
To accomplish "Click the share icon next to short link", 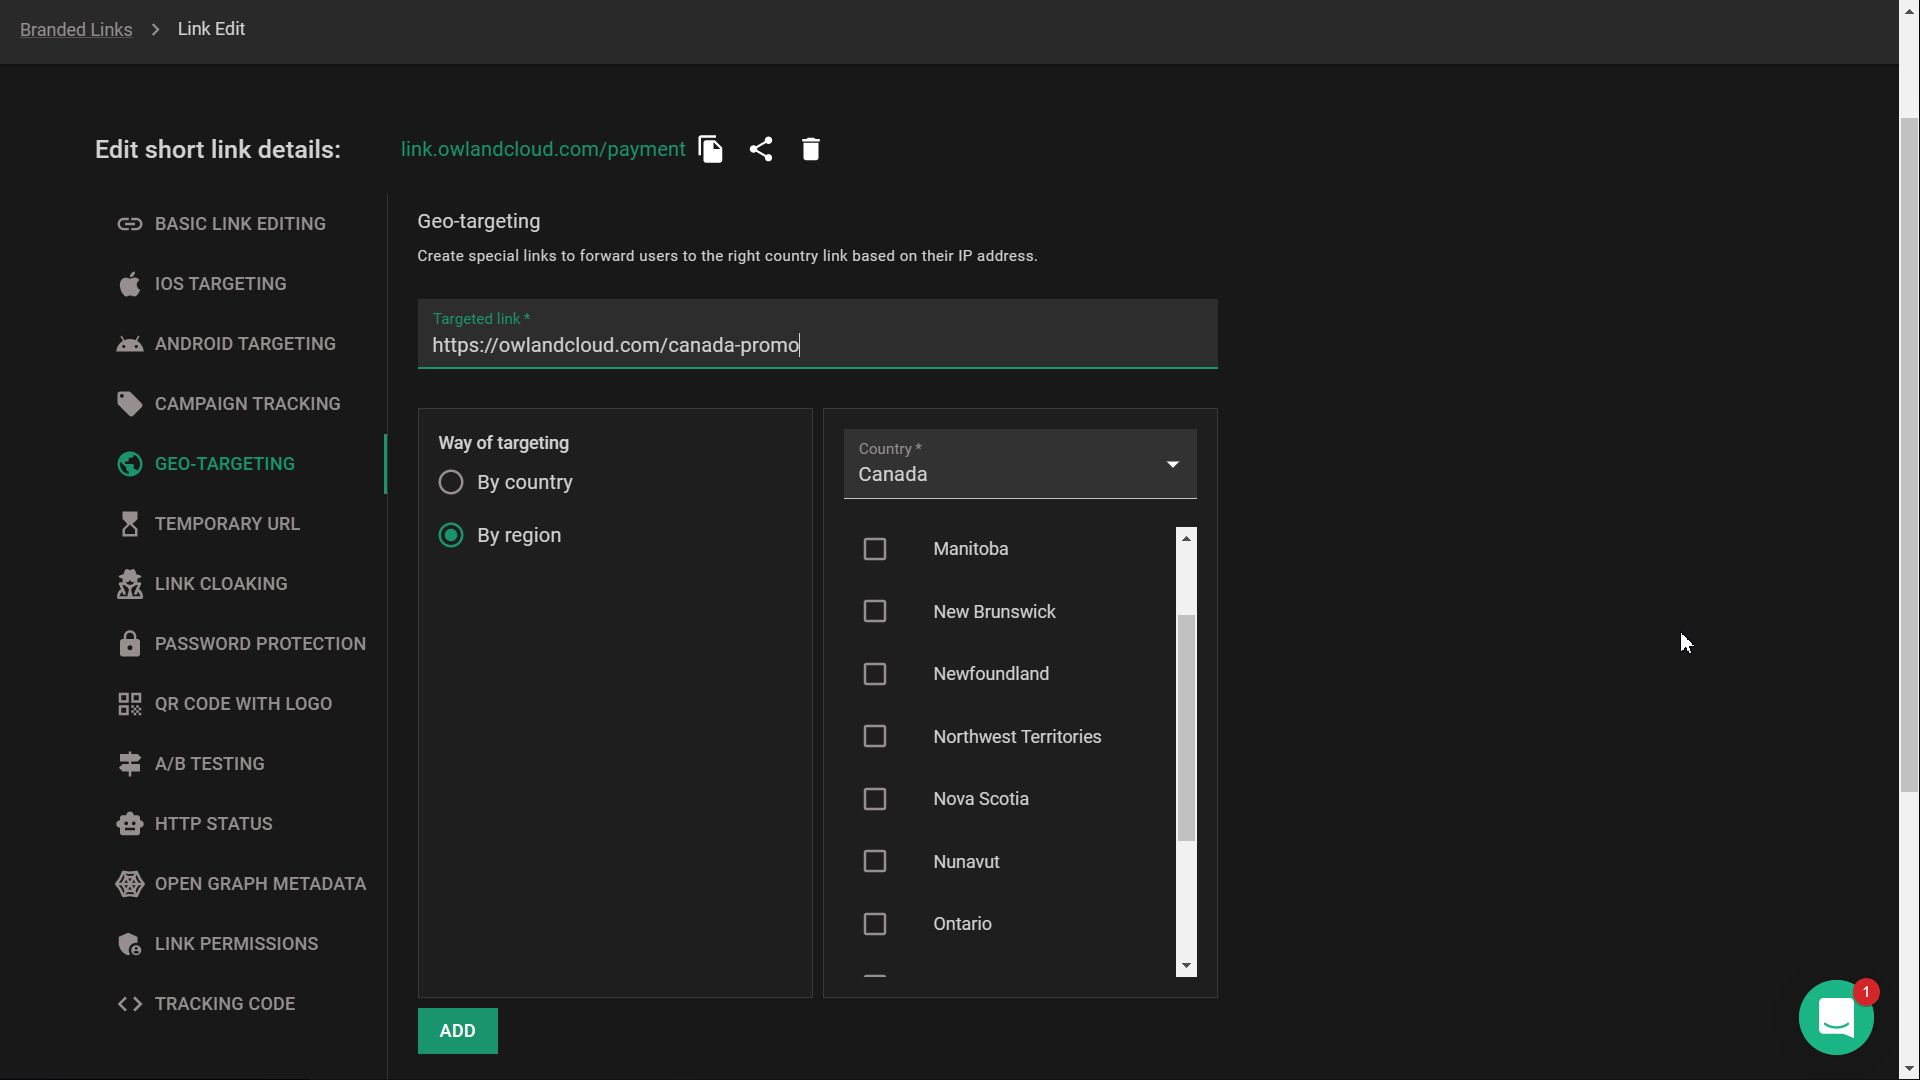I will pyautogui.click(x=761, y=149).
